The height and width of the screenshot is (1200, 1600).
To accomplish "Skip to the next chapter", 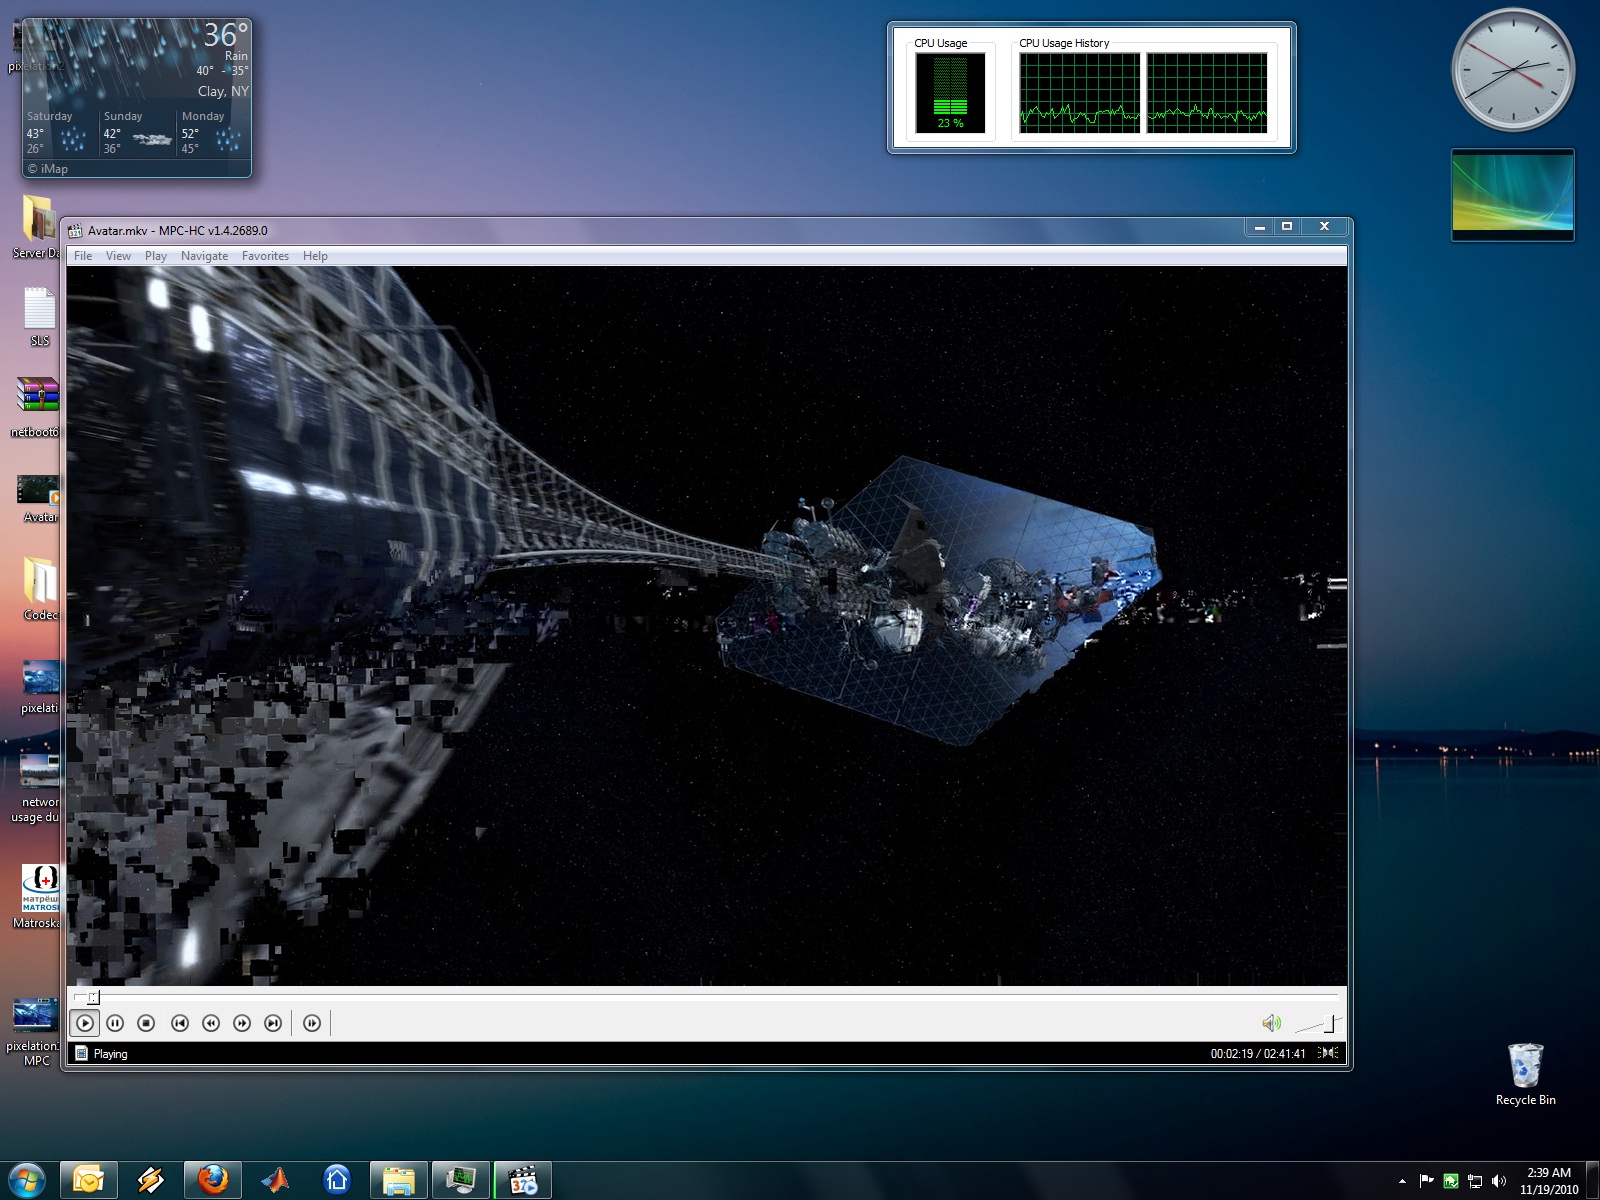I will (x=273, y=1023).
